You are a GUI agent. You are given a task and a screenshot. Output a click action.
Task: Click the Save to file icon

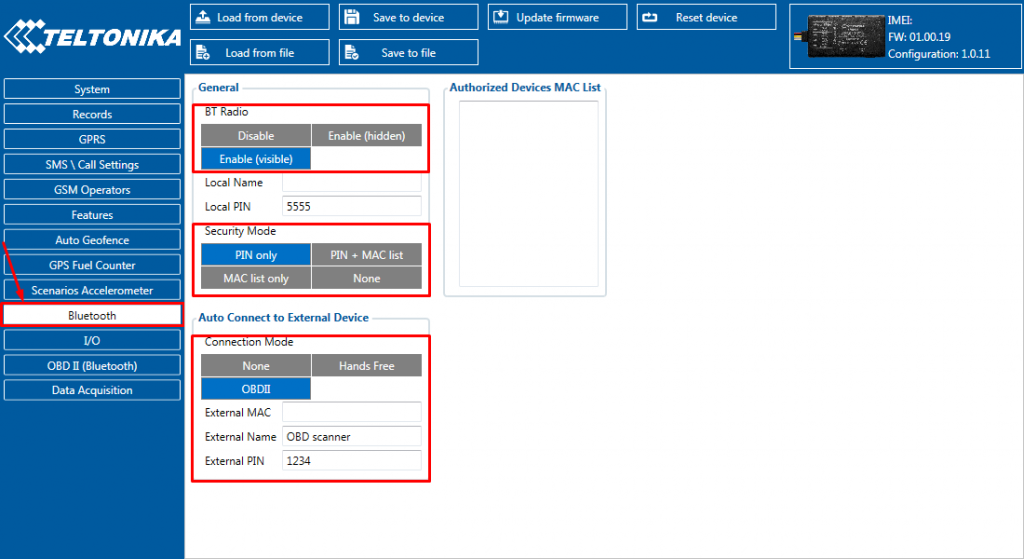point(352,53)
